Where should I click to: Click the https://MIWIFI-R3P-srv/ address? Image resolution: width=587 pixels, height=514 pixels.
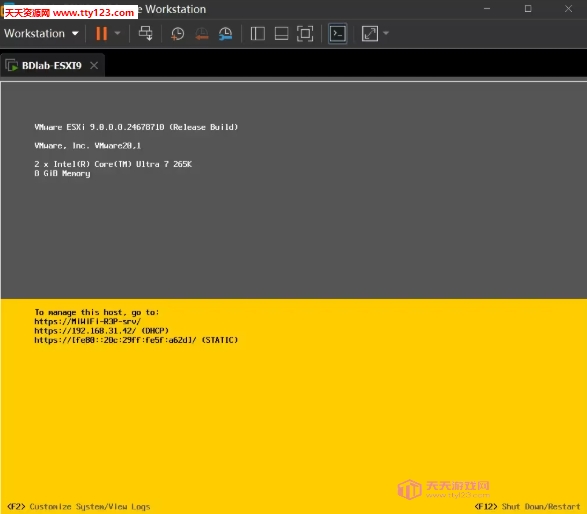coord(88,322)
